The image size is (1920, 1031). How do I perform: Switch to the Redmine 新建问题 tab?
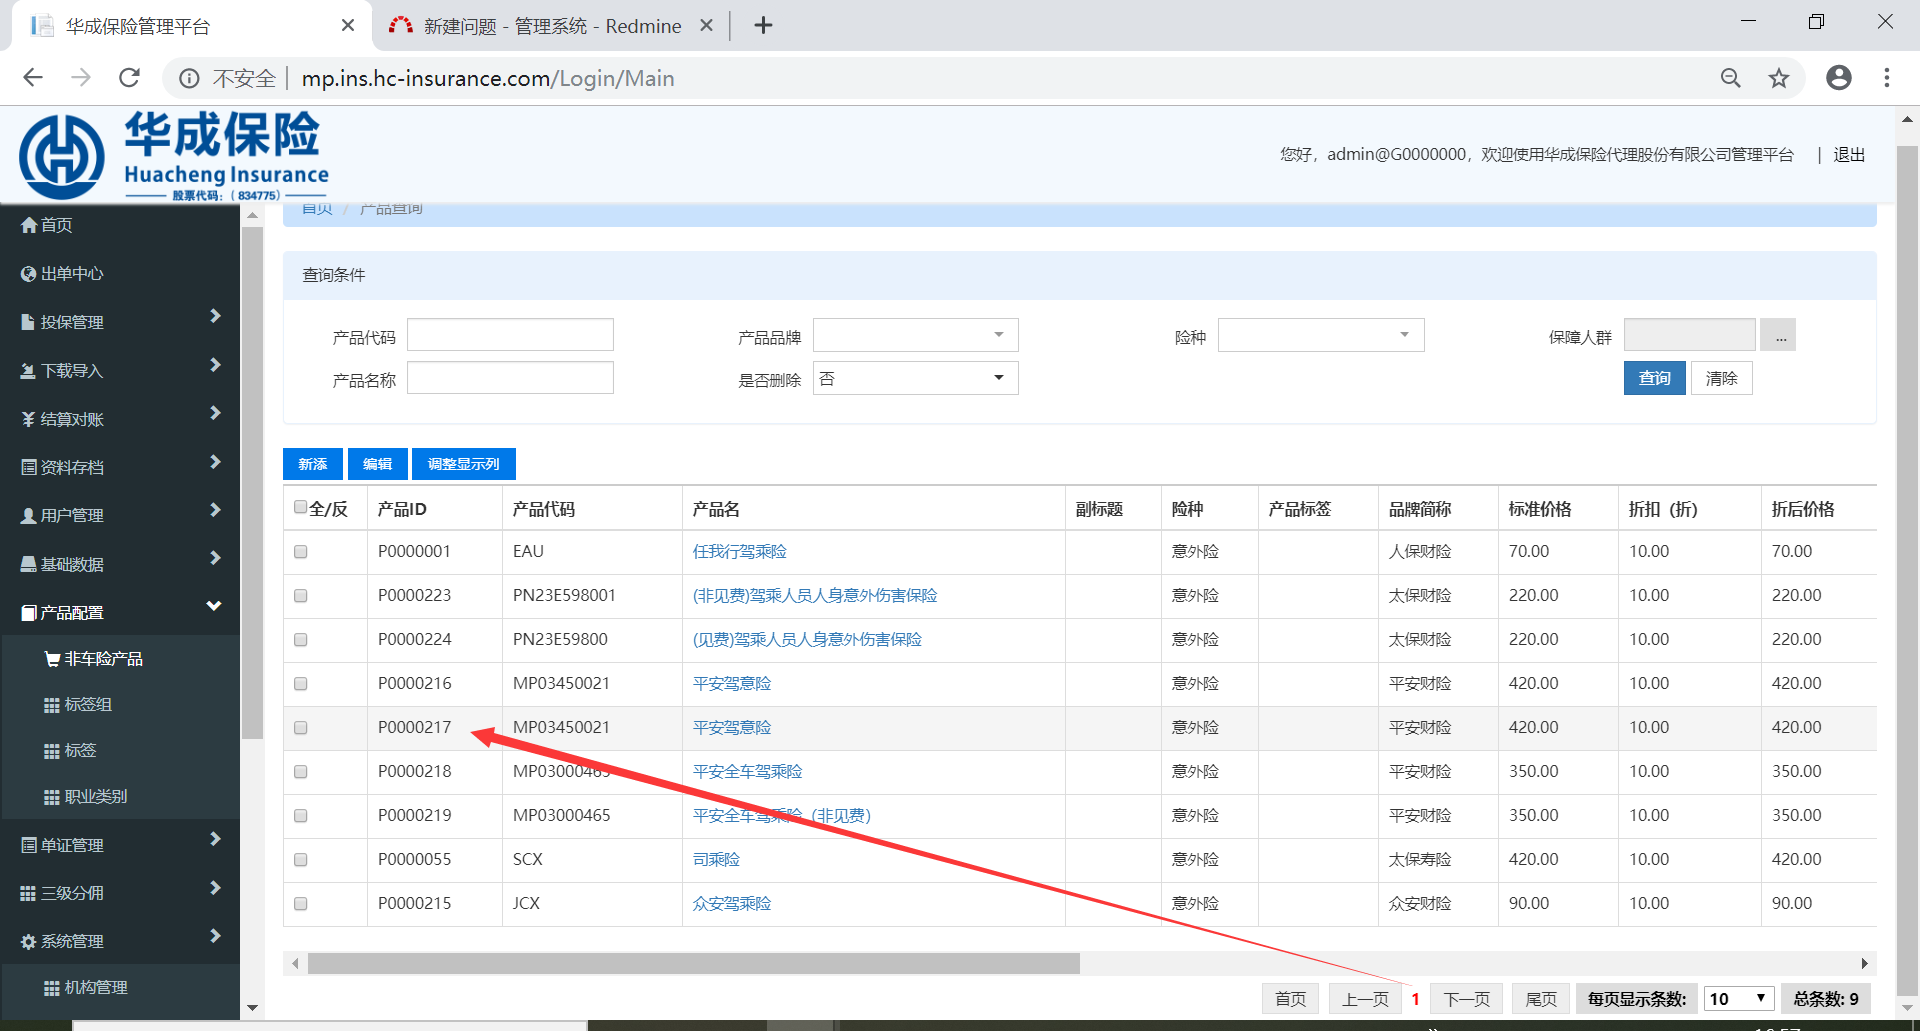(x=550, y=26)
